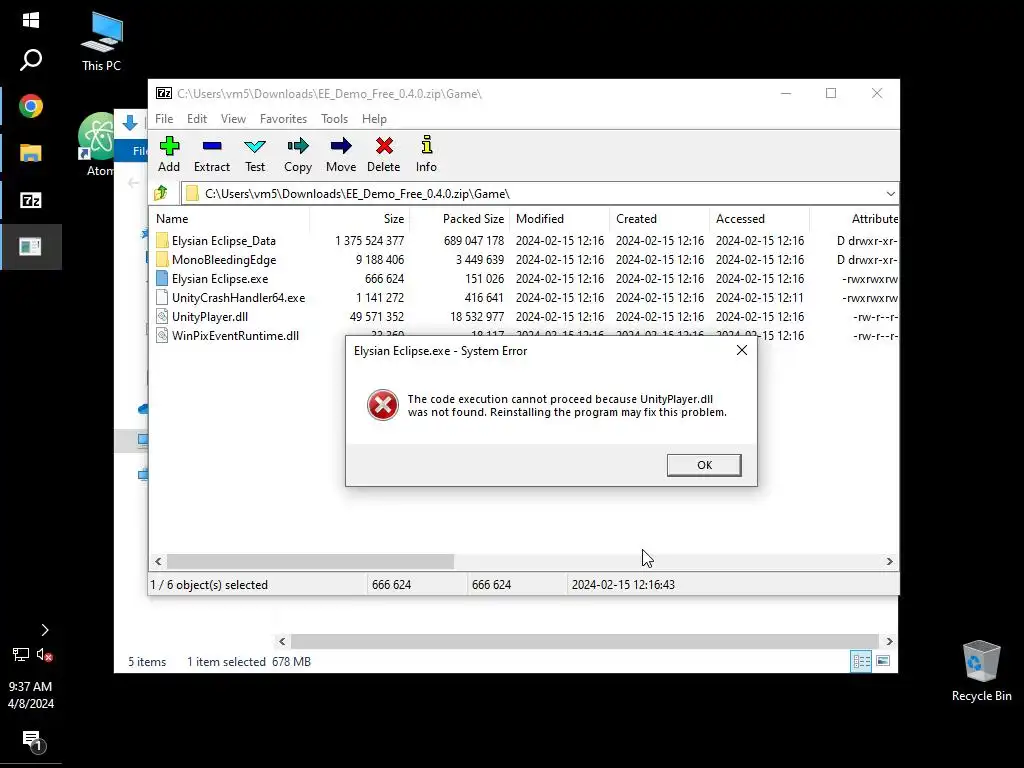The width and height of the screenshot is (1024, 768).
Task: Click the network tray icon
Action: point(20,654)
